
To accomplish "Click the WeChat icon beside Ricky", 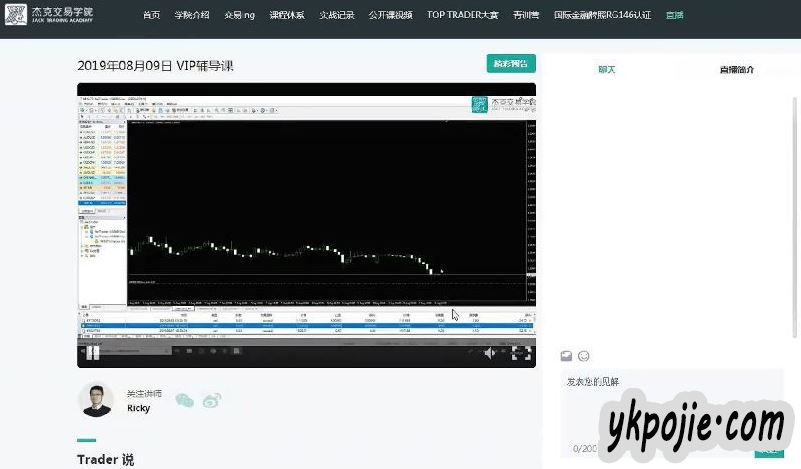I will point(185,400).
